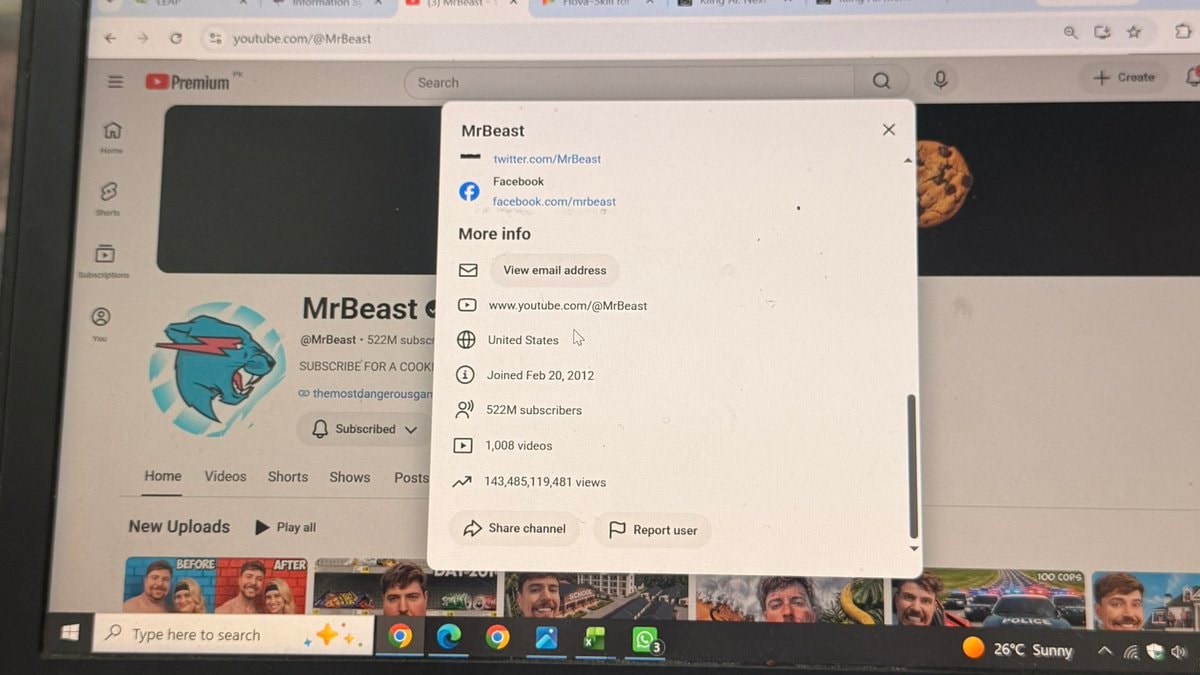
Task: Click the Facebook logo icon
Action: [469, 191]
